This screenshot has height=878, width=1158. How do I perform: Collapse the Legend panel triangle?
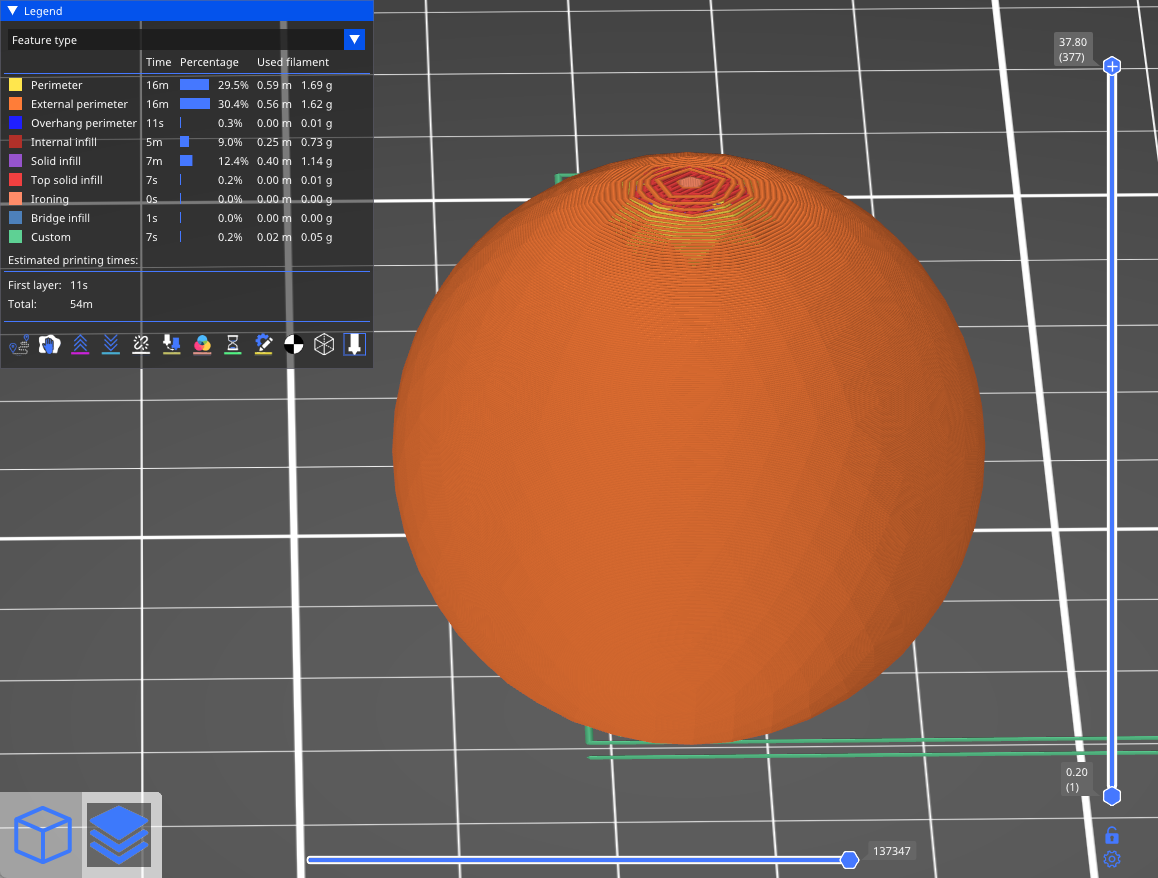click(13, 11)
